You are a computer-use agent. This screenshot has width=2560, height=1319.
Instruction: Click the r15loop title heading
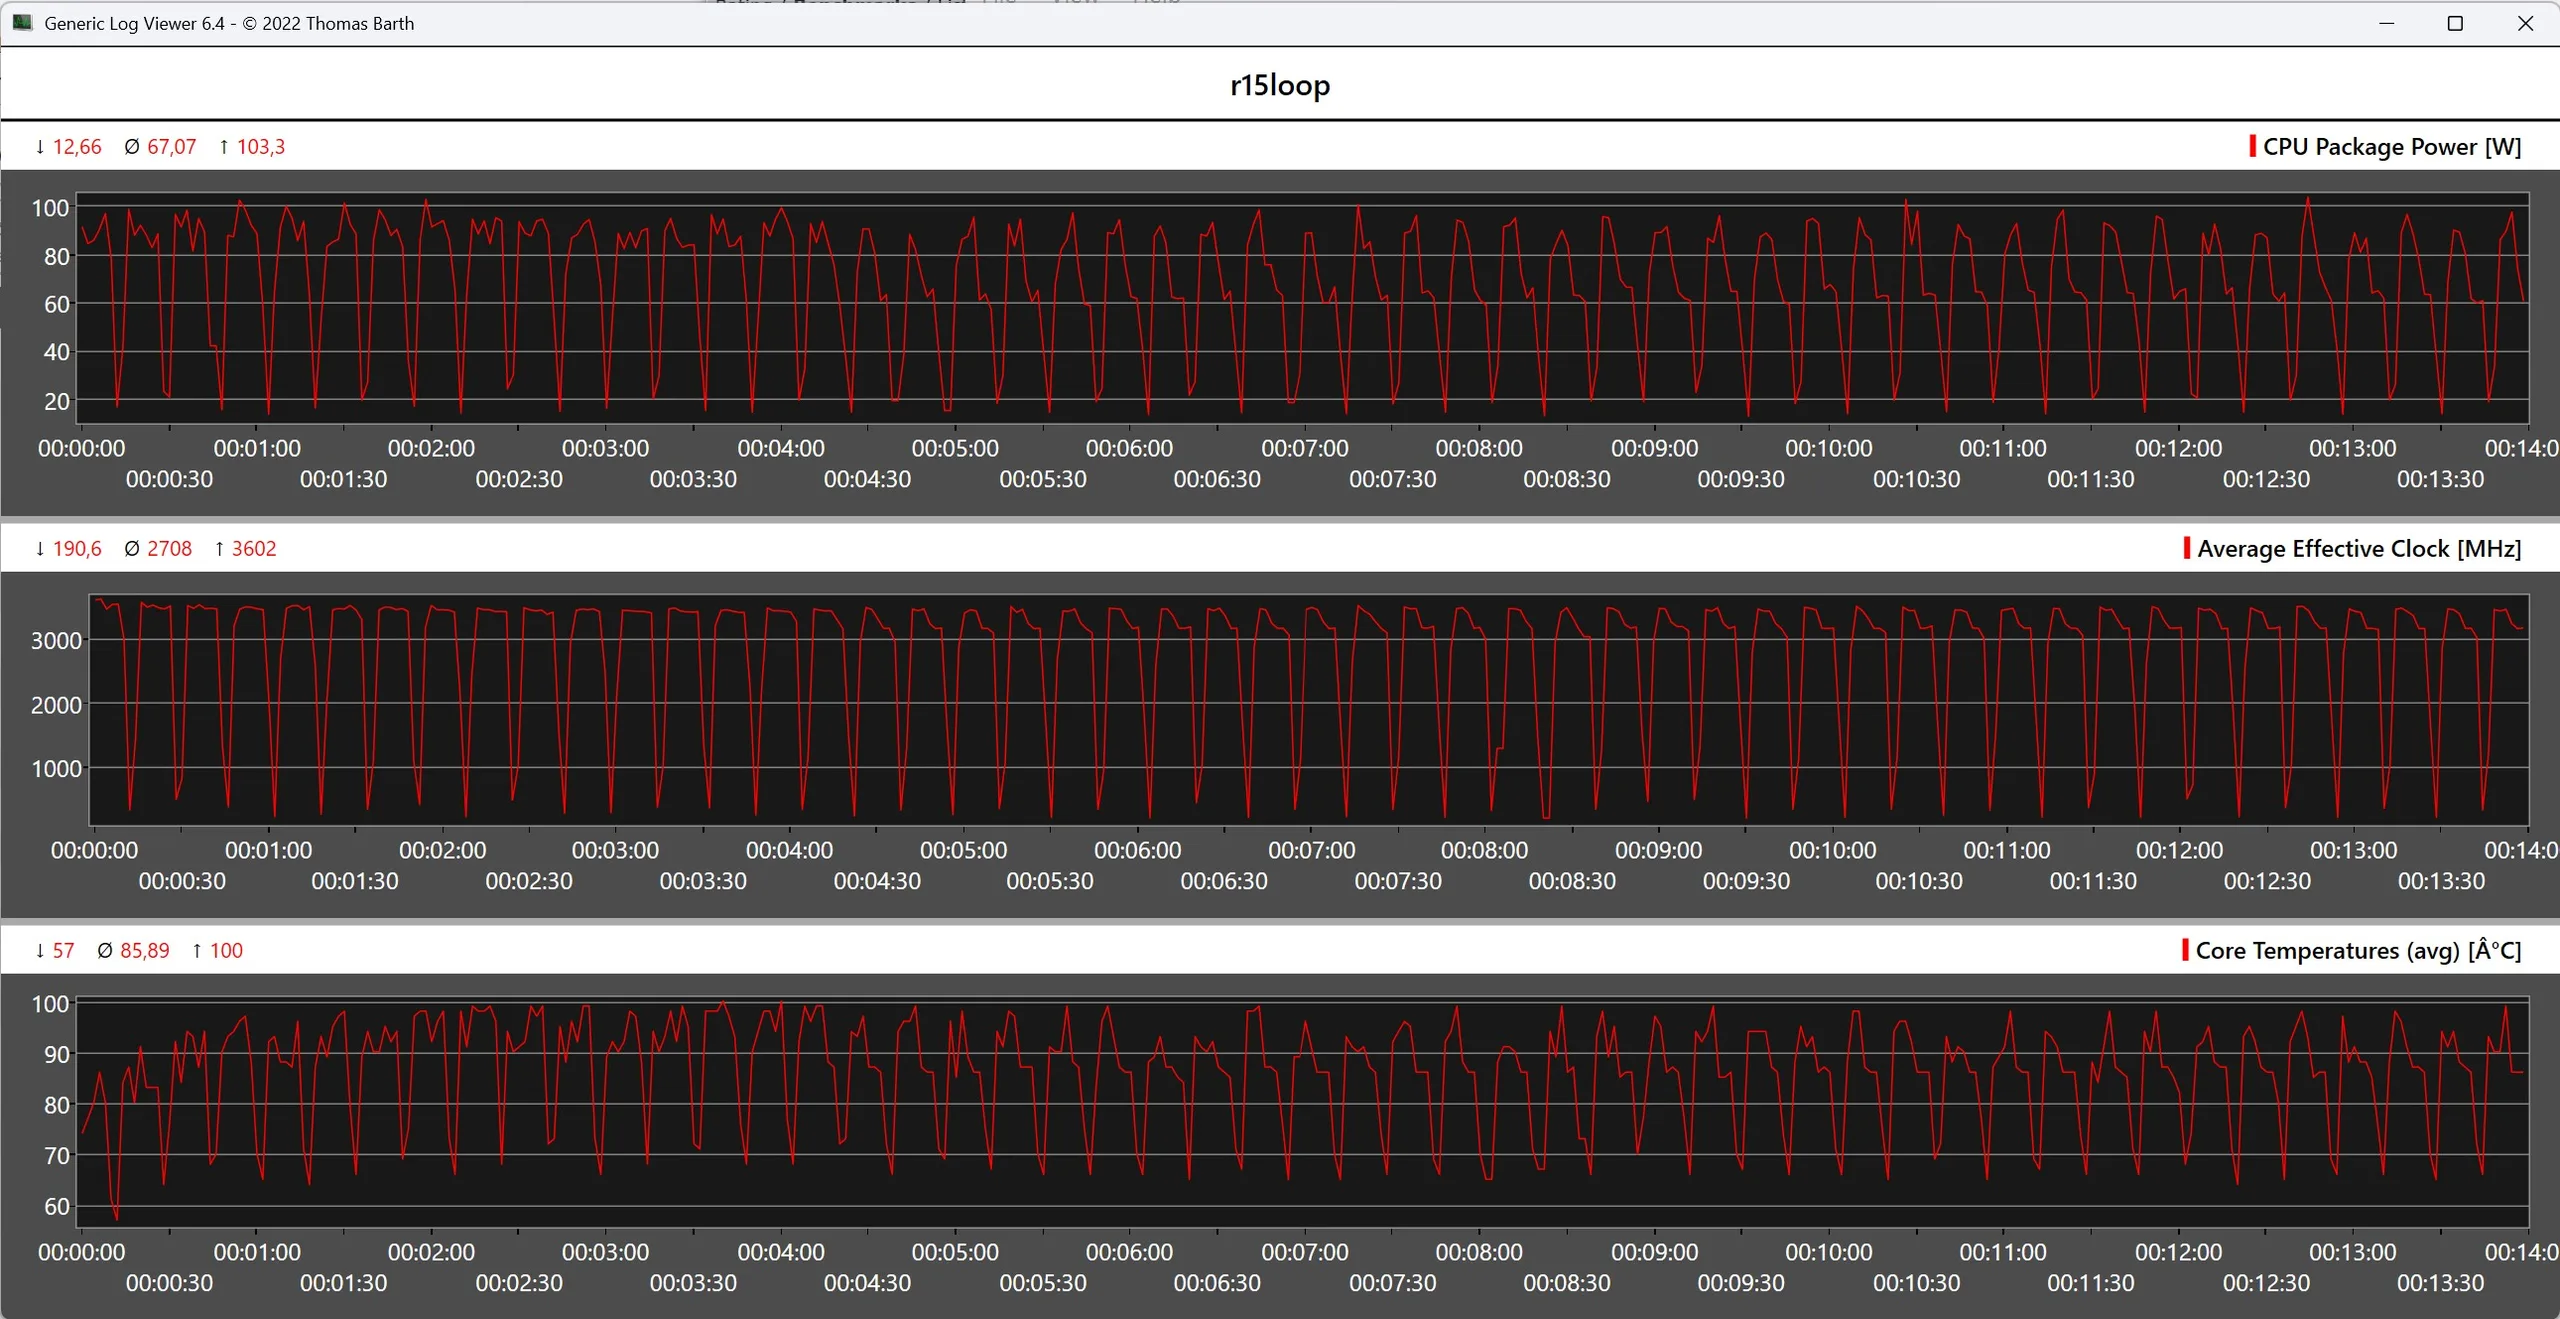click(1279, 85)
